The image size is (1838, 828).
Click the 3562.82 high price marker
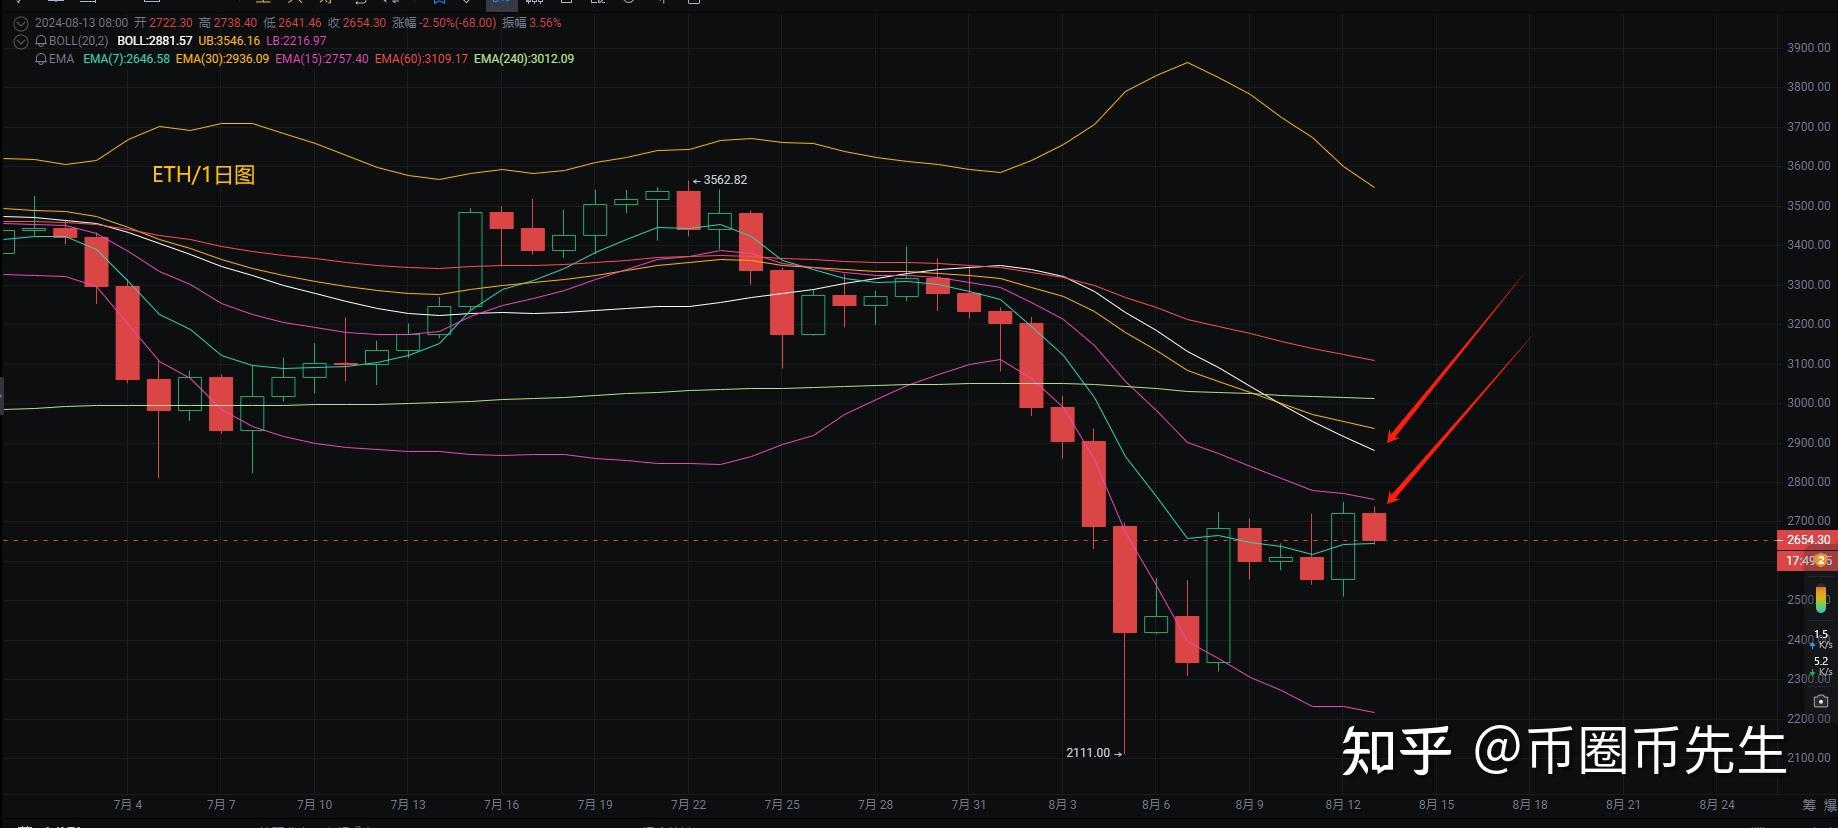point(723,180)
